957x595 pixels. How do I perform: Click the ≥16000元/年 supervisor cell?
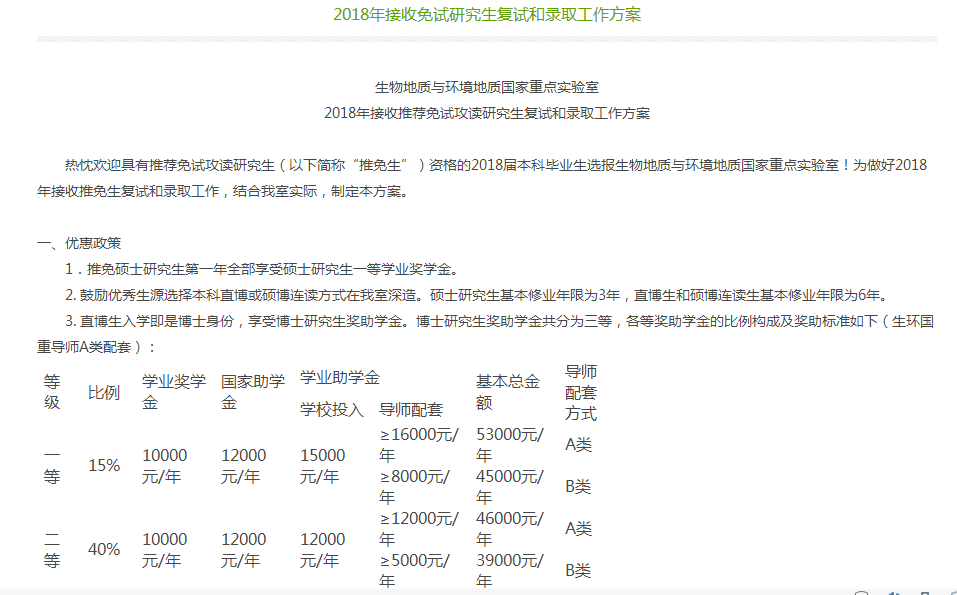[419, 445]
